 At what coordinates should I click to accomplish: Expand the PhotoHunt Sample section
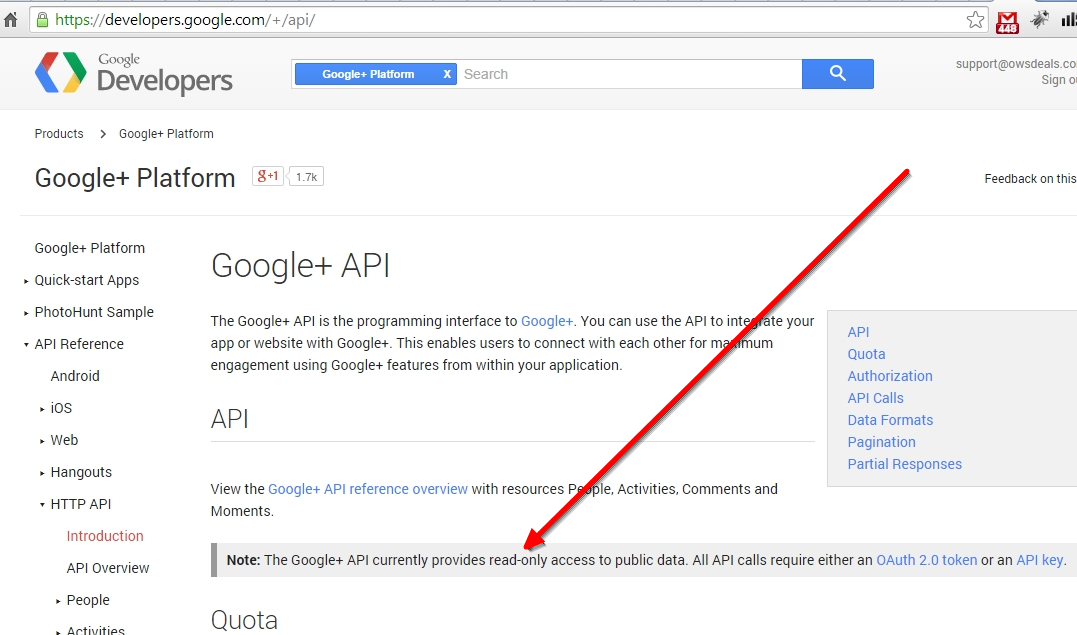[26, 313]
